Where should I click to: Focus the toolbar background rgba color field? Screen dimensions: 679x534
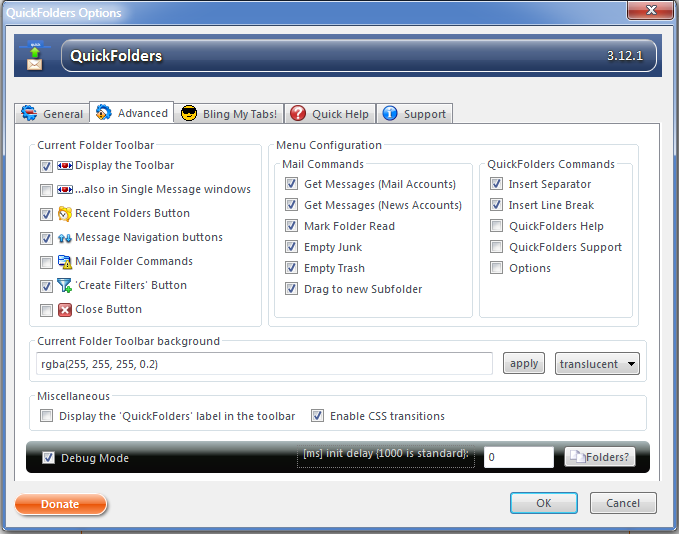265,364
